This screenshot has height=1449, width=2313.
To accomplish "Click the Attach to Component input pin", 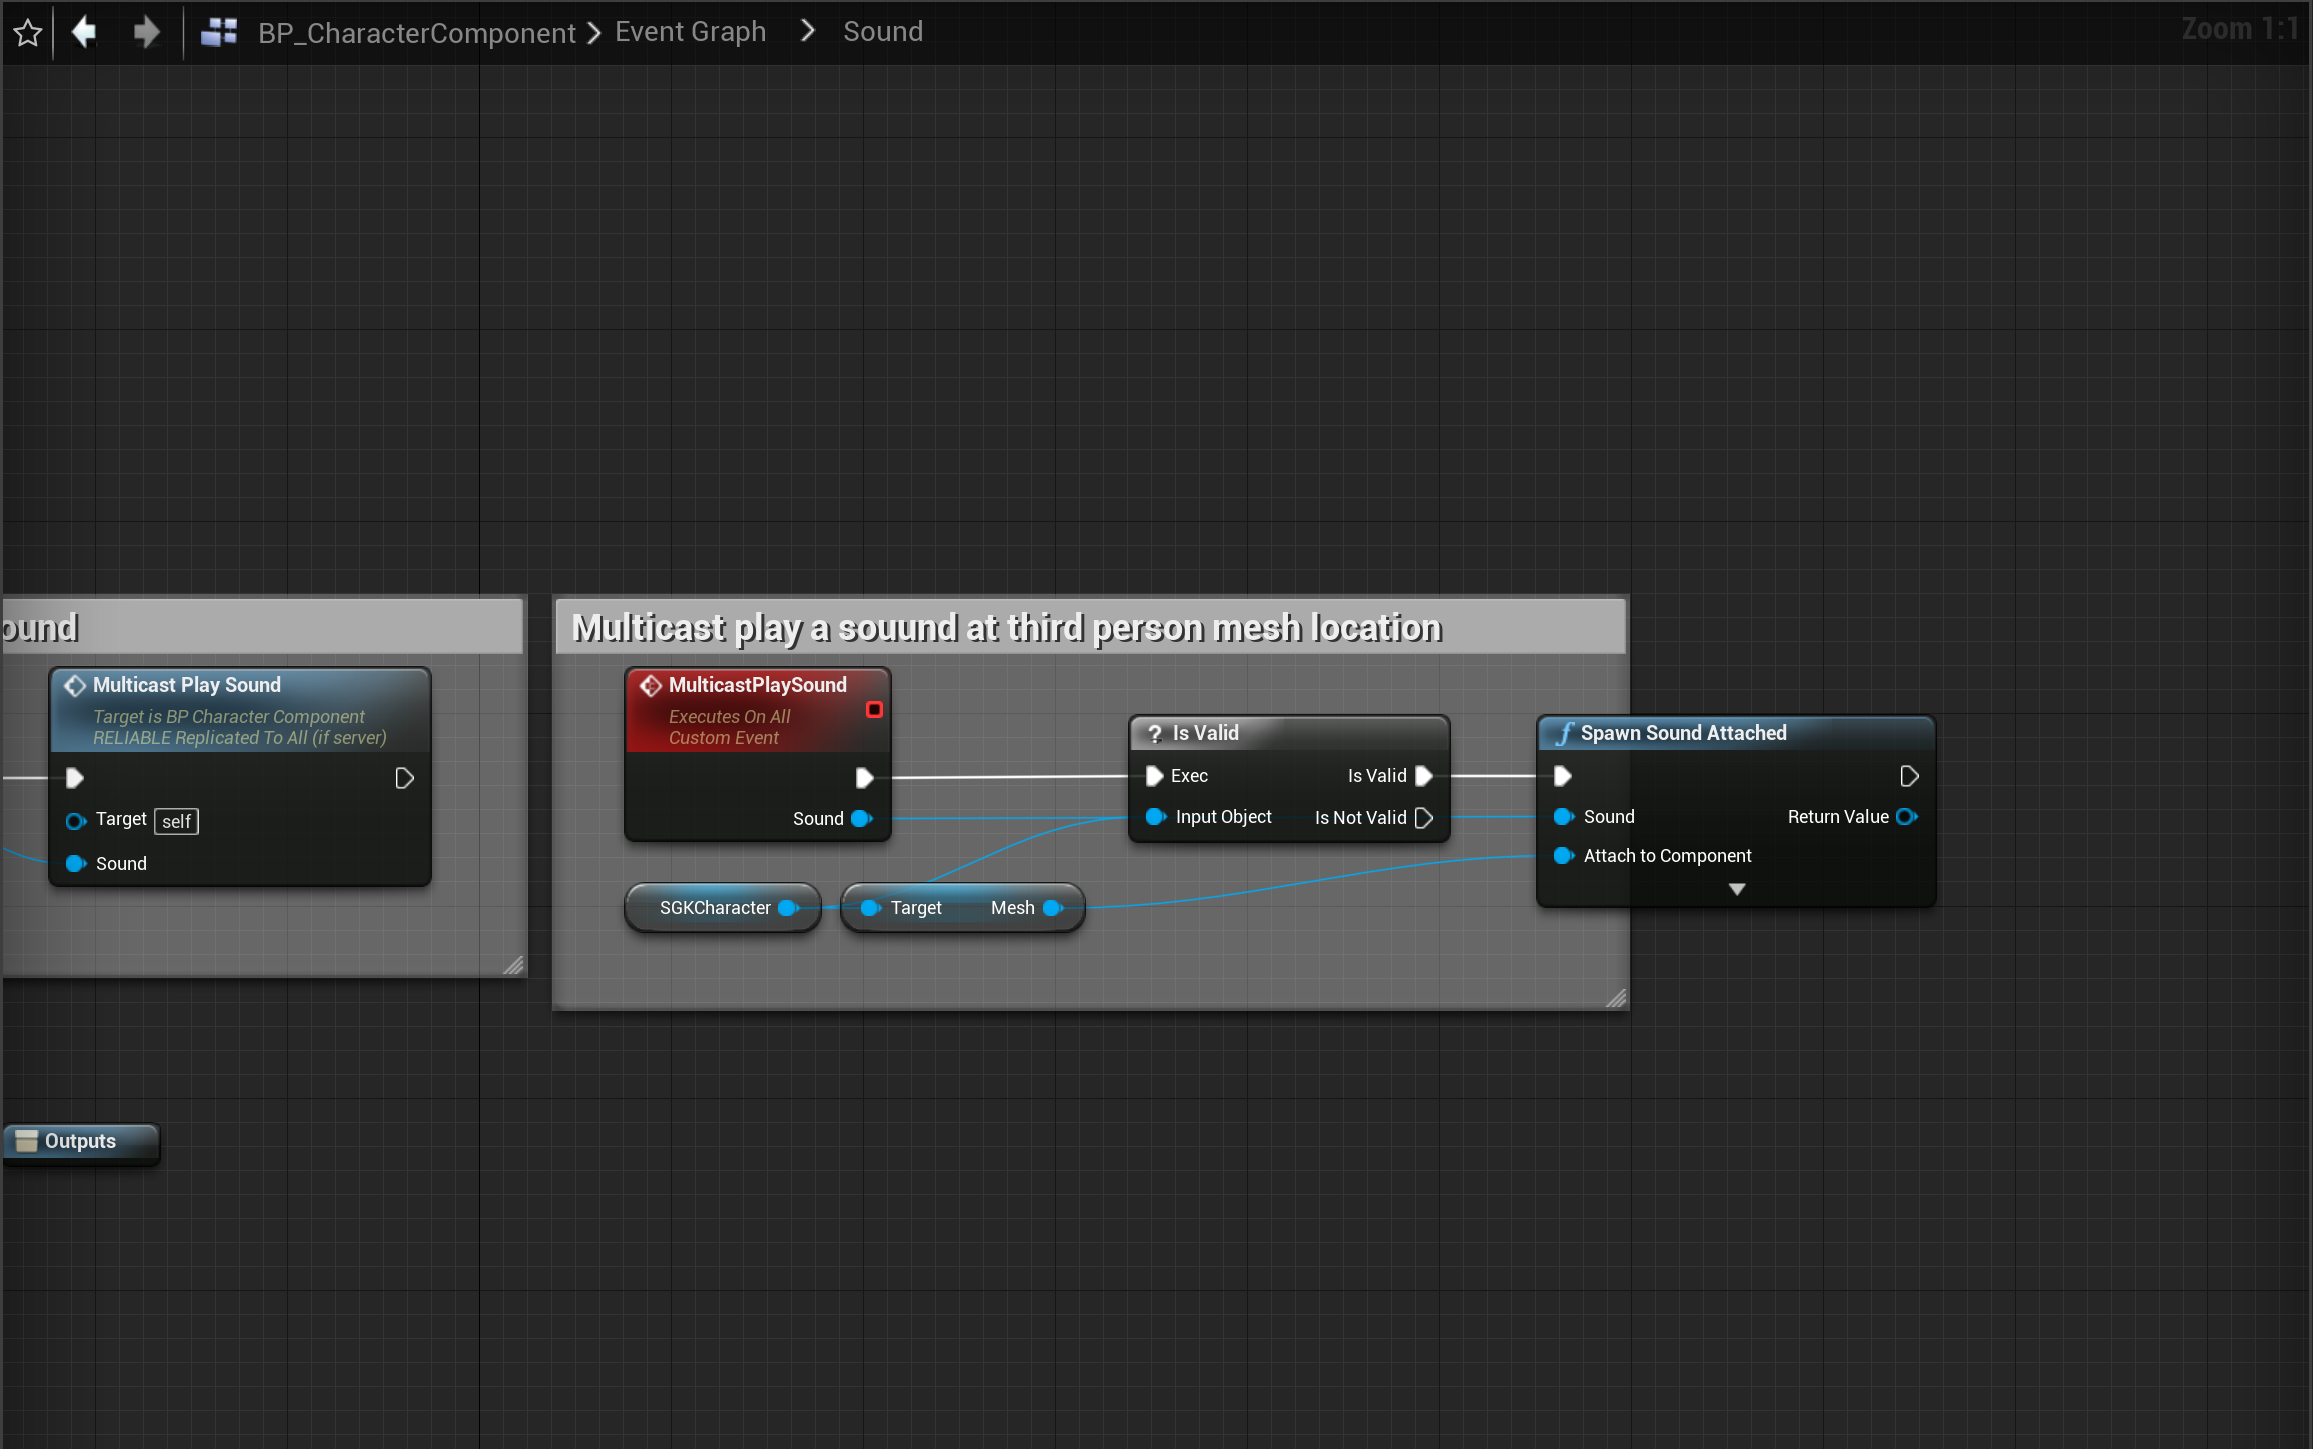I will click(1564, 856).
